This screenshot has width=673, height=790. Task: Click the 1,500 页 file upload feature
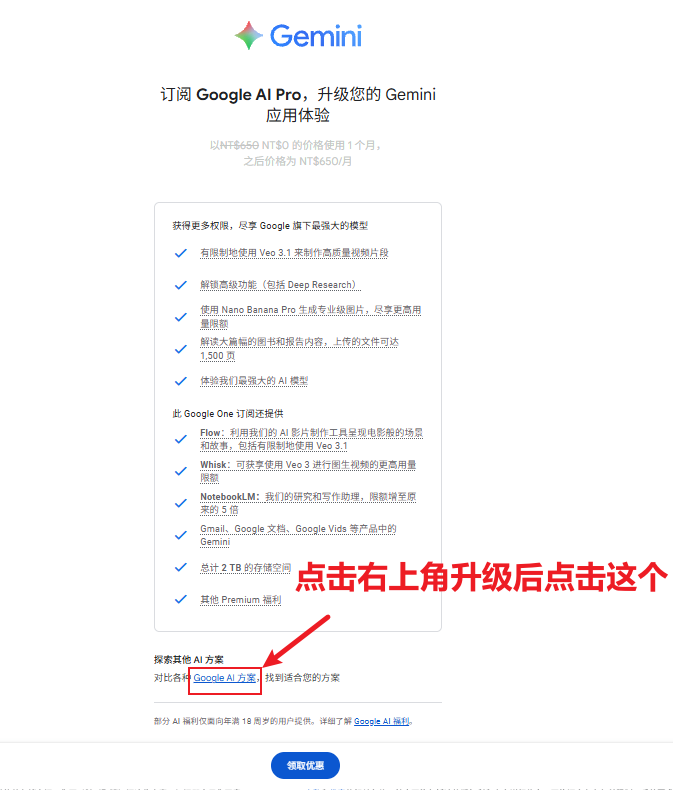tap(299, 349)
